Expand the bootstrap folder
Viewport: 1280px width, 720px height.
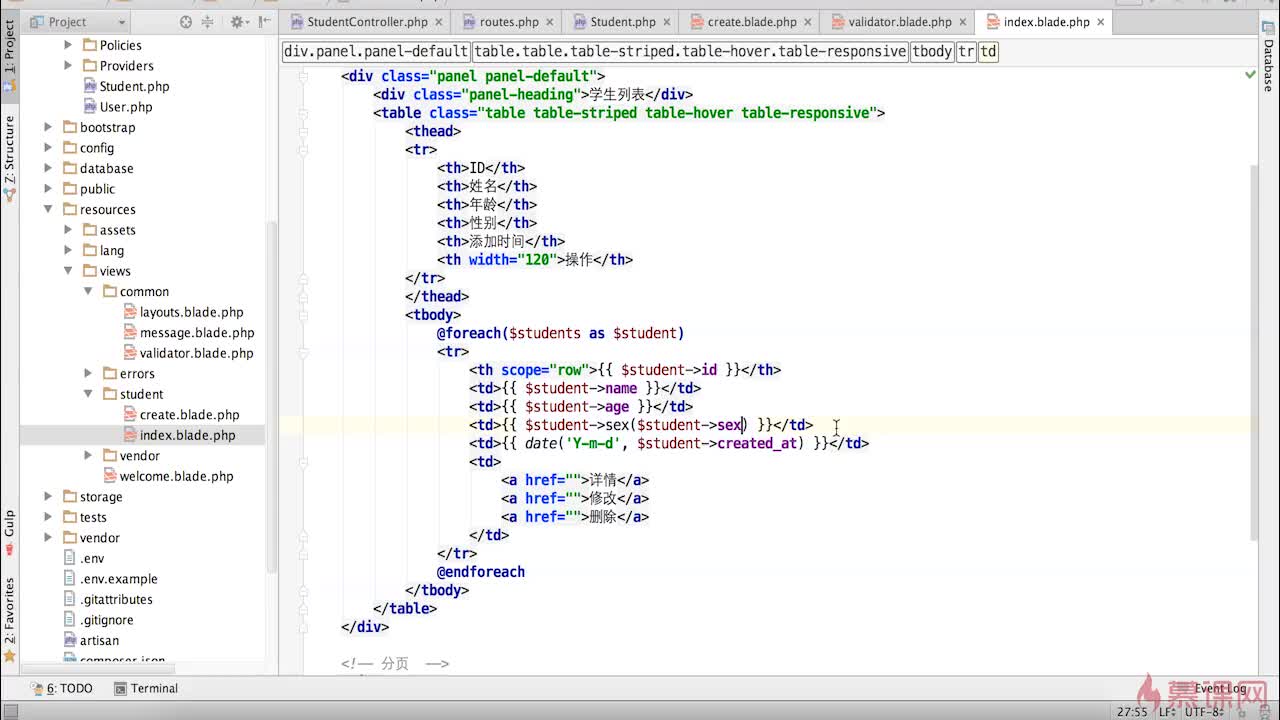pos(48,127)
